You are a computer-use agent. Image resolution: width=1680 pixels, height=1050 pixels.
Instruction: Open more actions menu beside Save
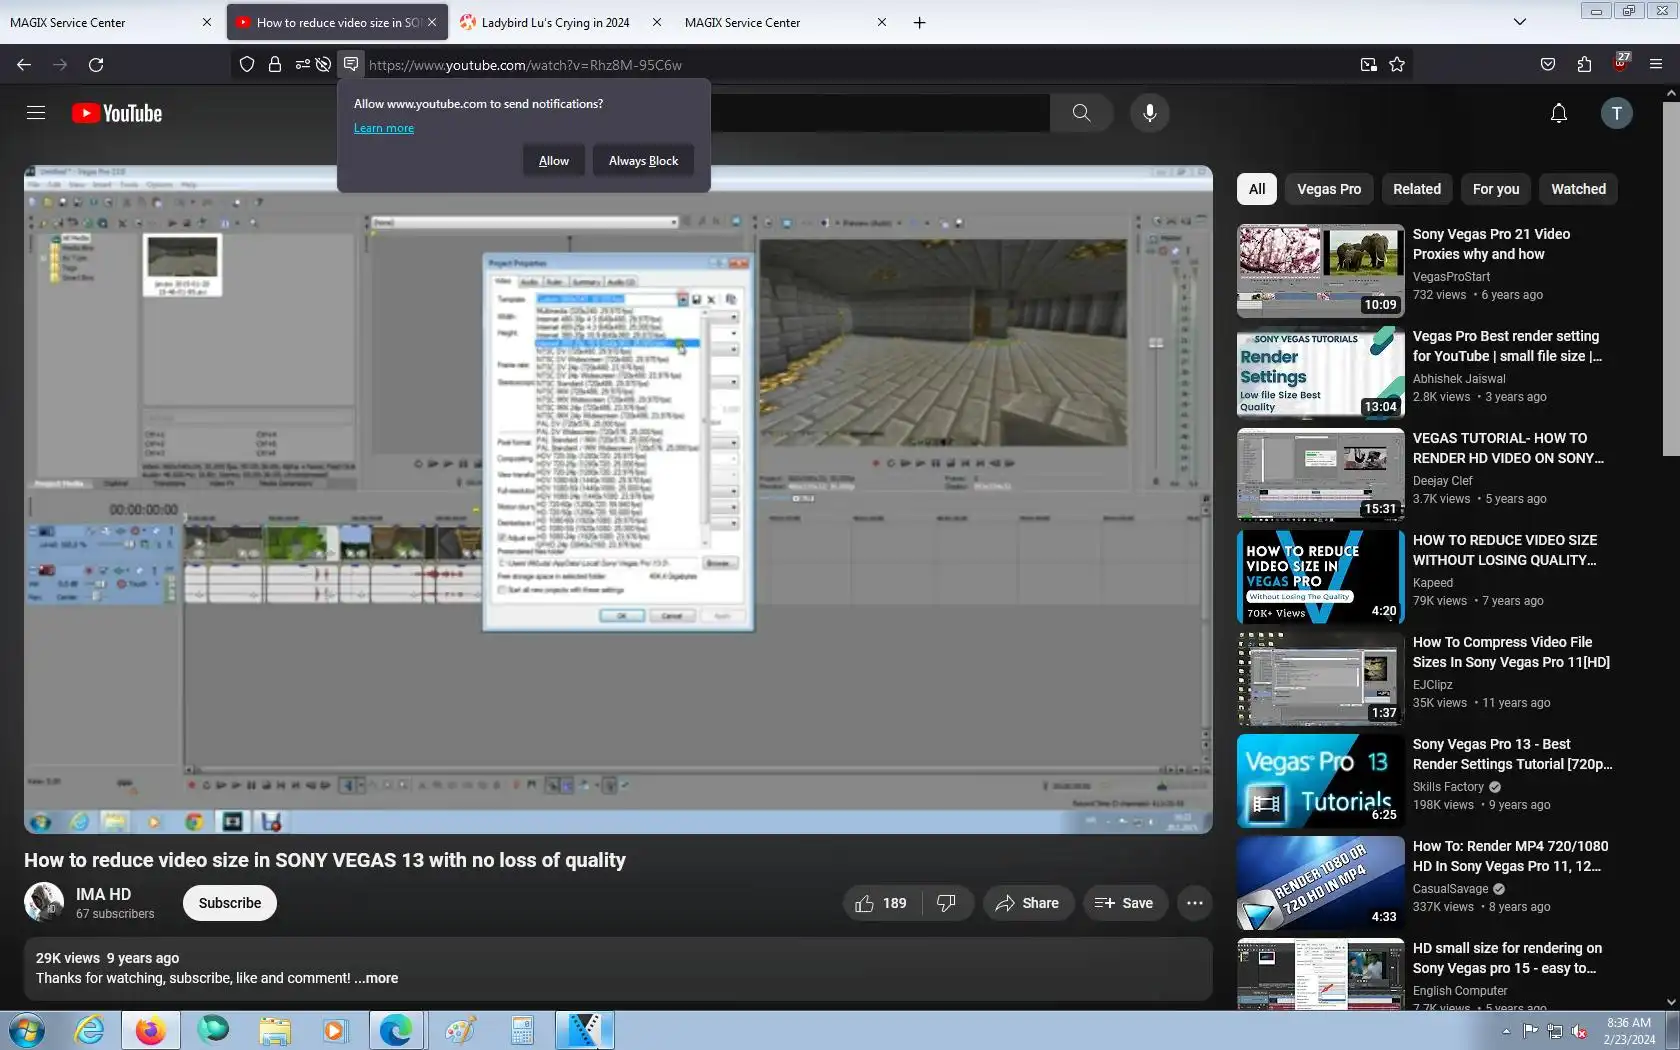(1195, 903)
